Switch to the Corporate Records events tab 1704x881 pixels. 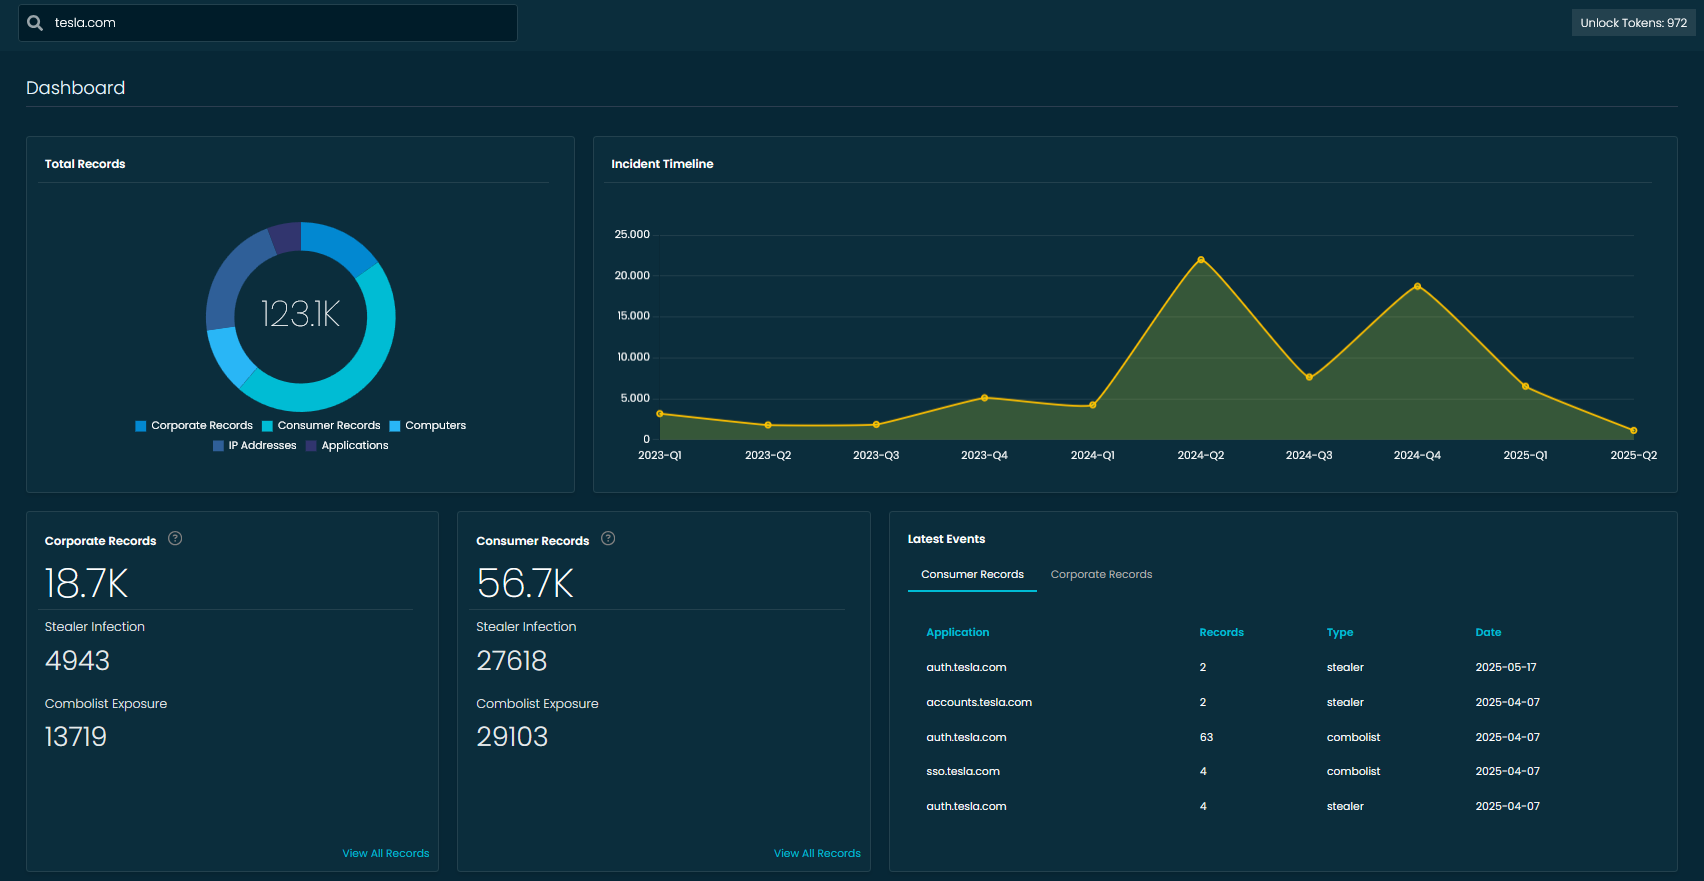[x=1101, y=575]
